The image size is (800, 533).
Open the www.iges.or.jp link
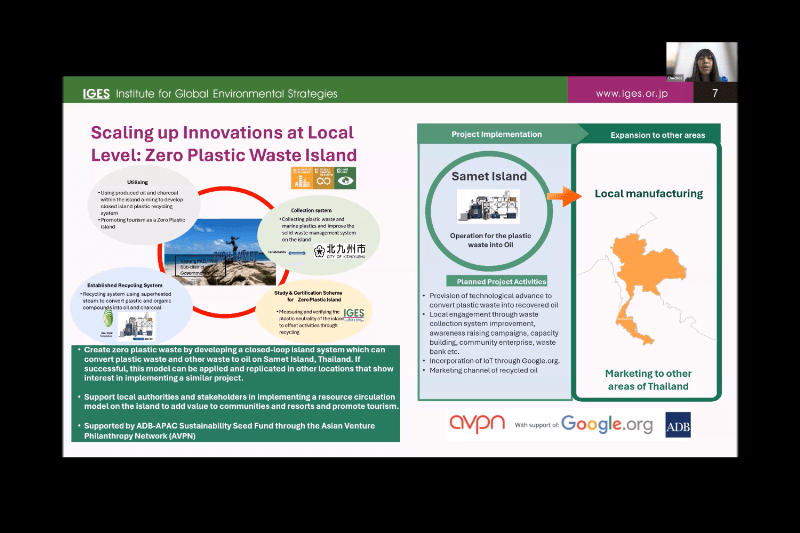632,94
